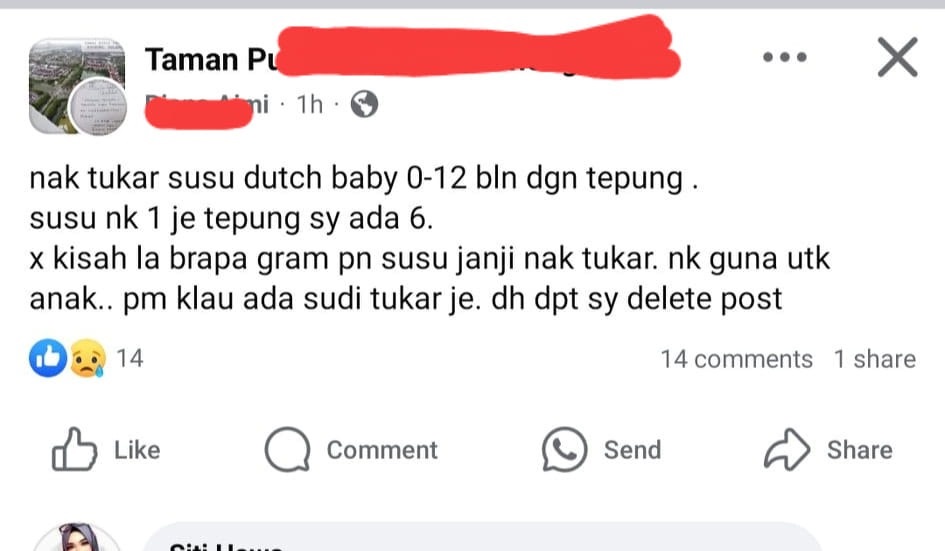Click the blue like reaction icon
This screenshot has width=945, height=551.
(x=48, y=358)
